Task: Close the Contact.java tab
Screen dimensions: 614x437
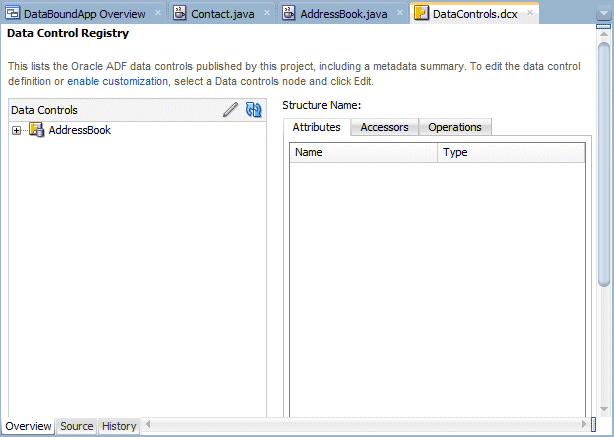Action: coord(267,13)
